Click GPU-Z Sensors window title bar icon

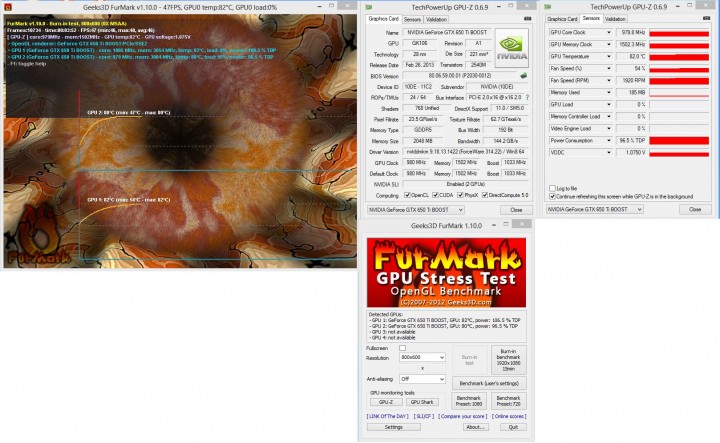tap(547, 7)
